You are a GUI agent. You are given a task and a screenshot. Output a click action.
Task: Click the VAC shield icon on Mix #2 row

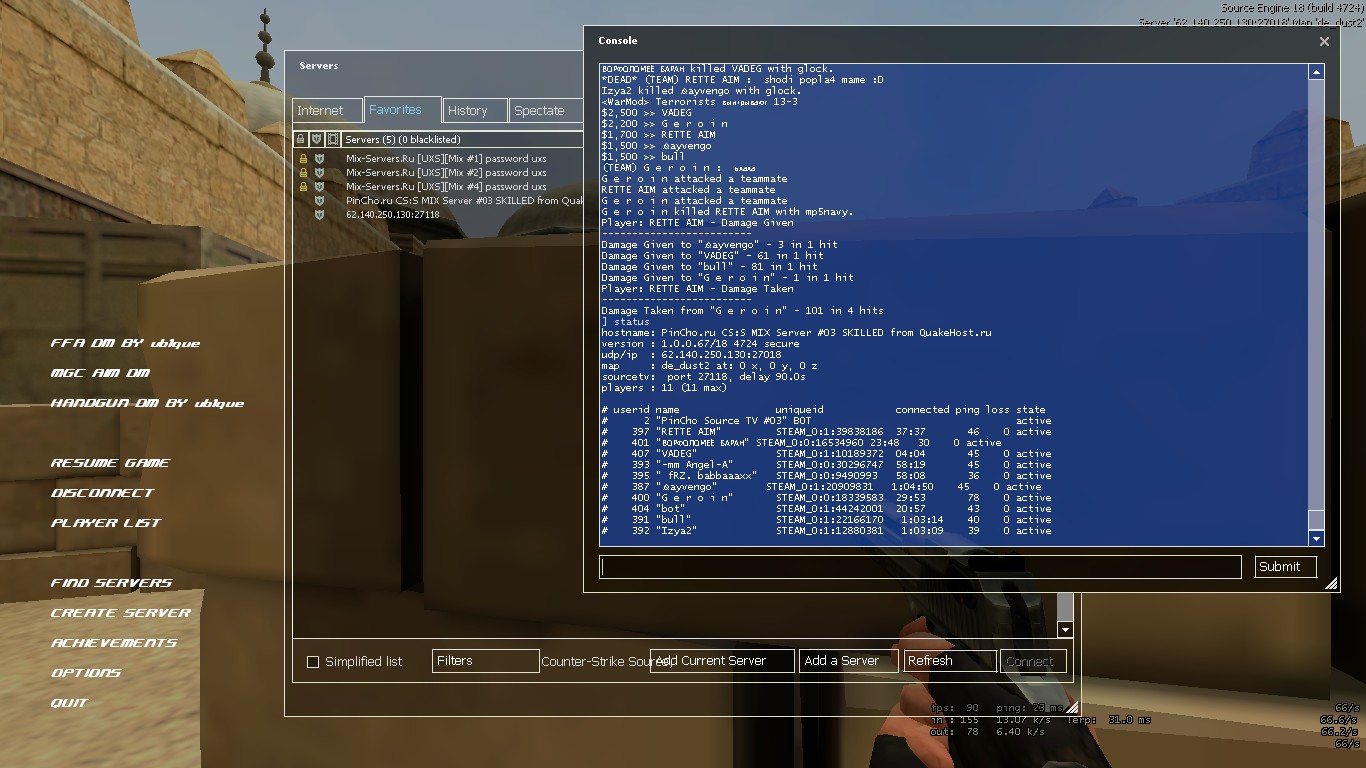coord(319,172)
